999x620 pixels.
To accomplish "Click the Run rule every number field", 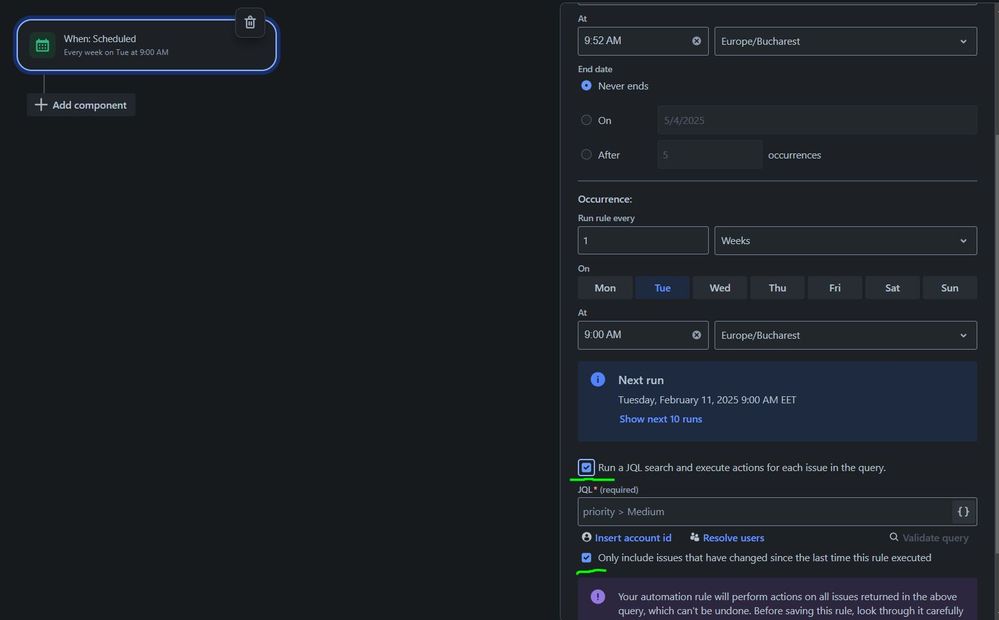I will click(643, 241).
